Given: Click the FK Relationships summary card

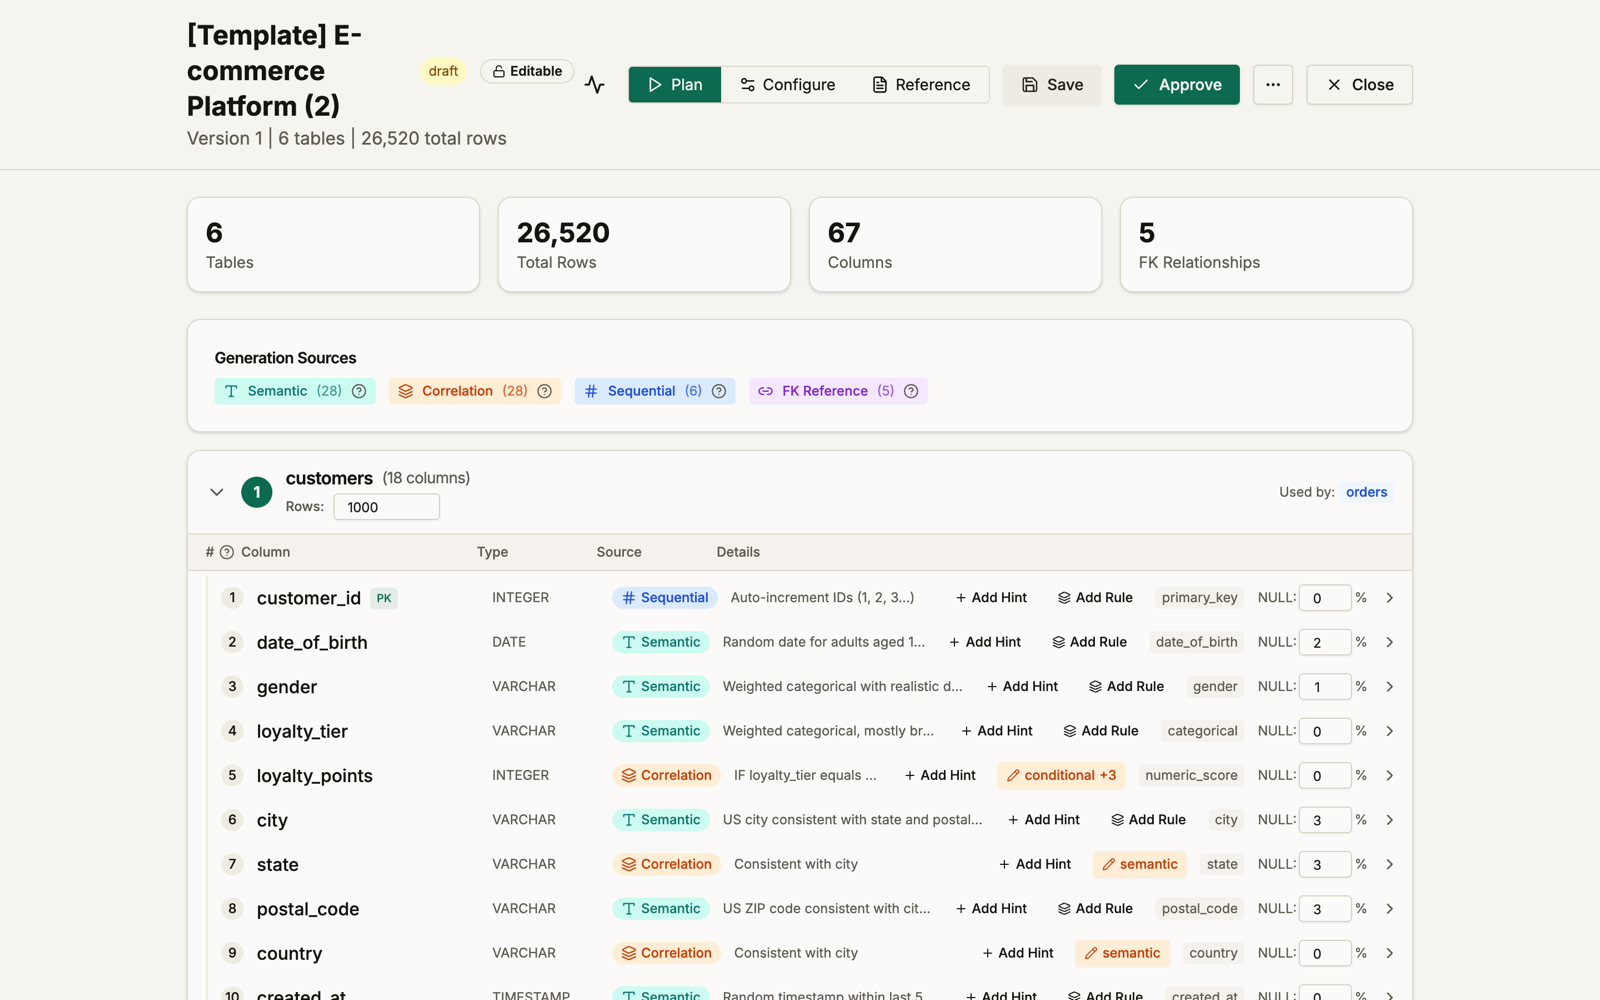Looking at the screenshot, I should click(1266, 245).
